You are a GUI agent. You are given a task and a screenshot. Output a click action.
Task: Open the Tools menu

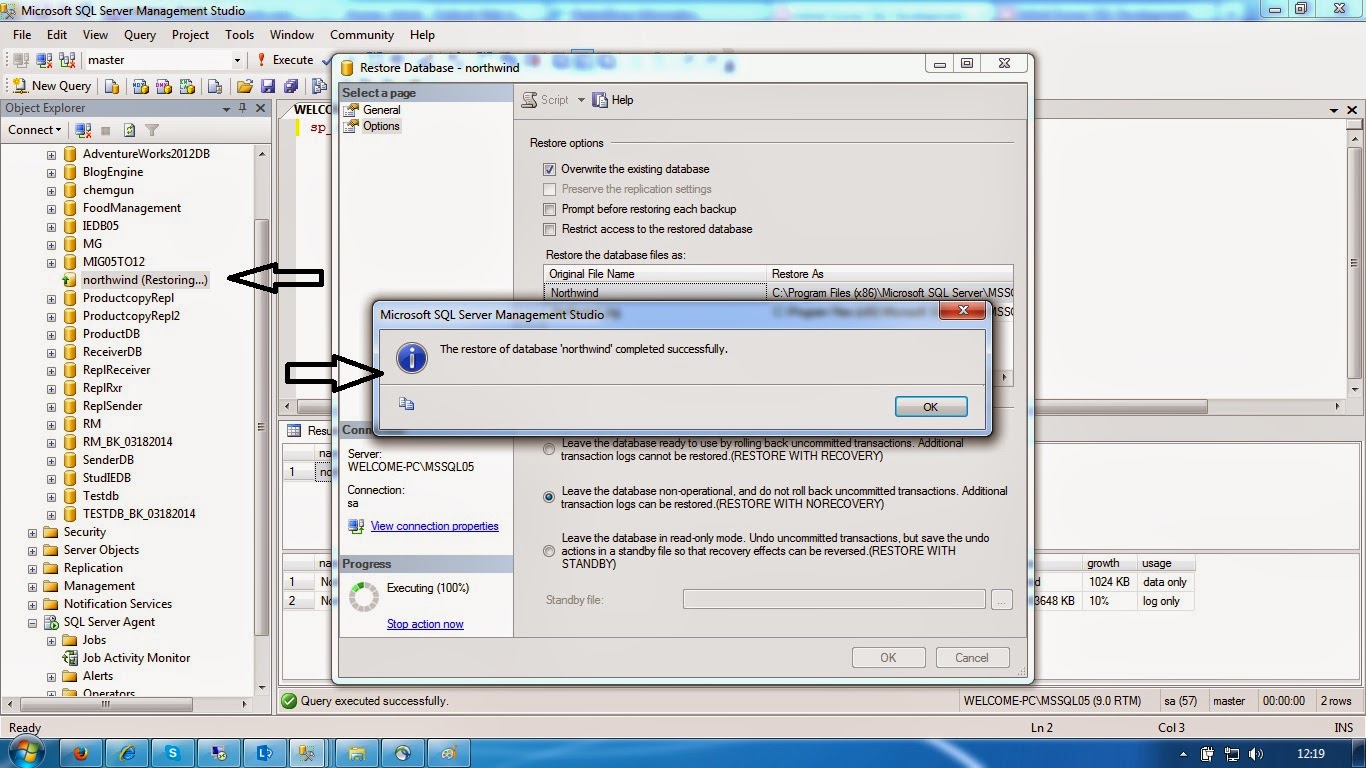[240, 34]
